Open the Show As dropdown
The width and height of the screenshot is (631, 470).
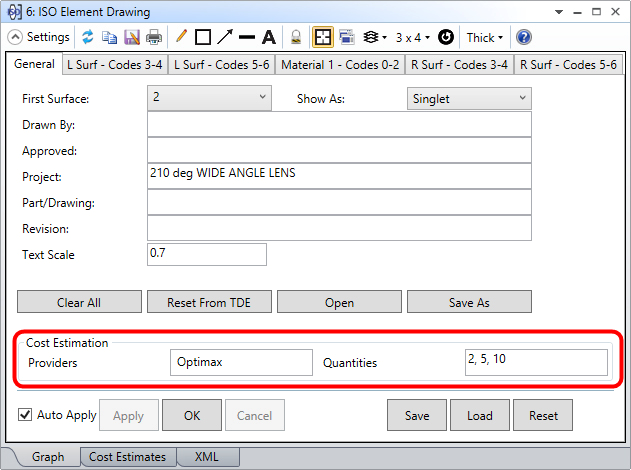point(469,99)
